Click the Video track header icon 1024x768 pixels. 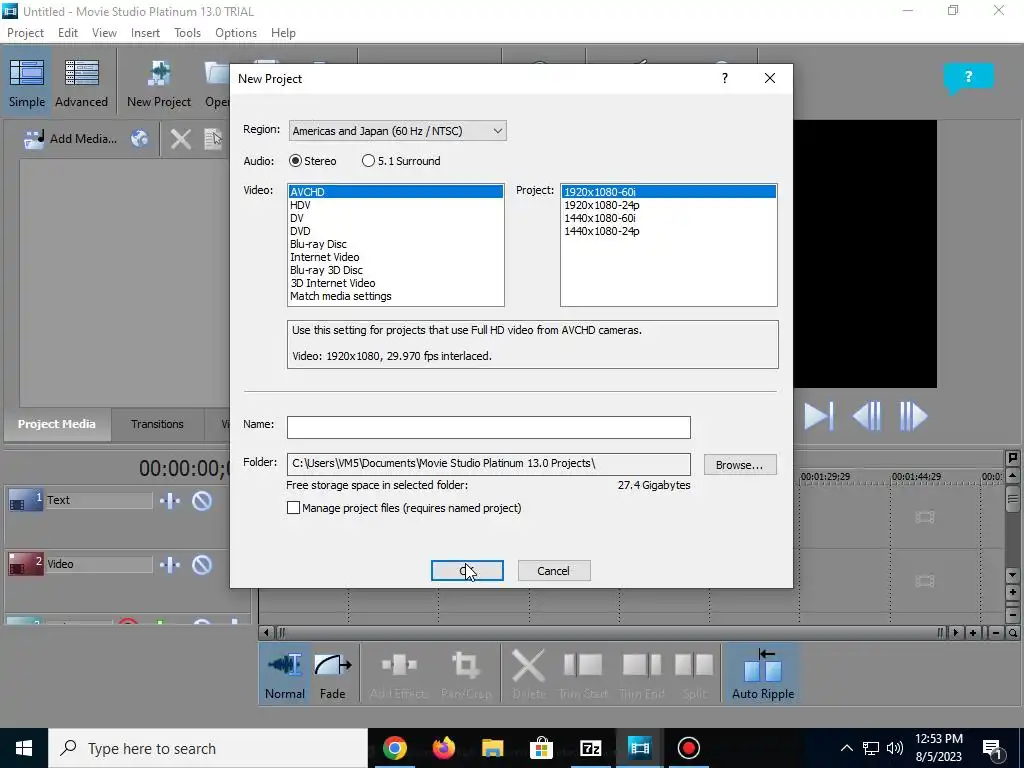25,565
